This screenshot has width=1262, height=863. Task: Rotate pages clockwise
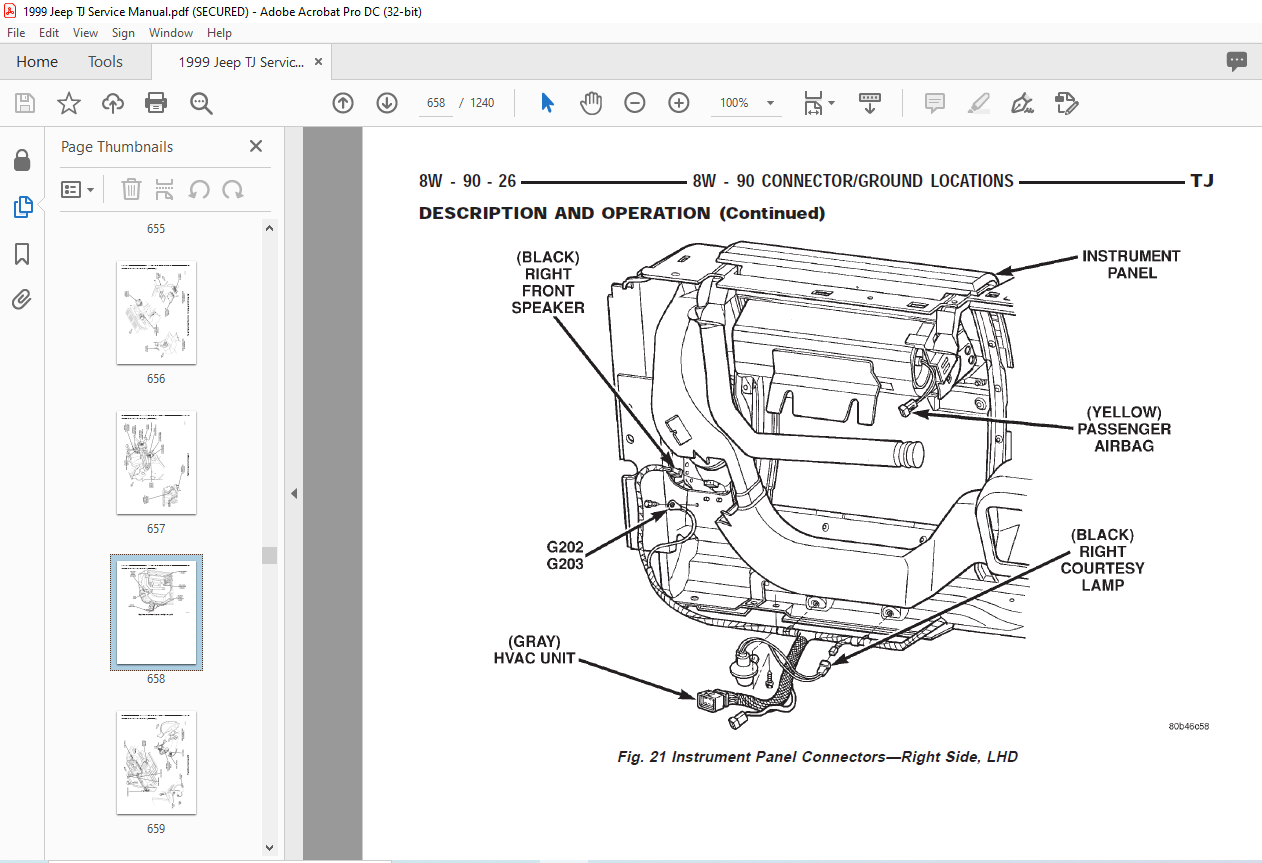click(x=233, y=189)
